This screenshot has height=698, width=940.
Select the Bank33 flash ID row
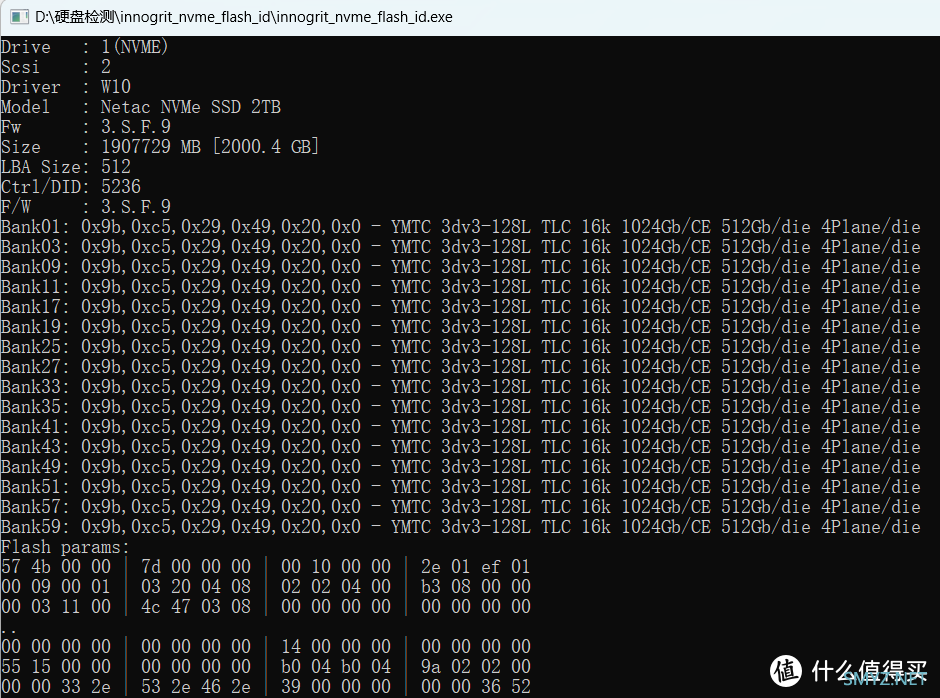point(460,386)
